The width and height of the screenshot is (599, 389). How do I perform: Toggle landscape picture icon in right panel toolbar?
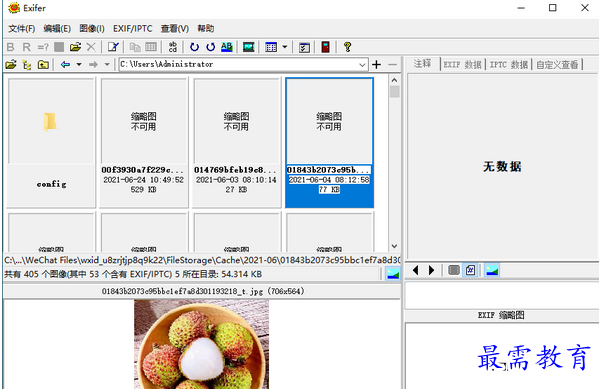(x=492, y=271)
